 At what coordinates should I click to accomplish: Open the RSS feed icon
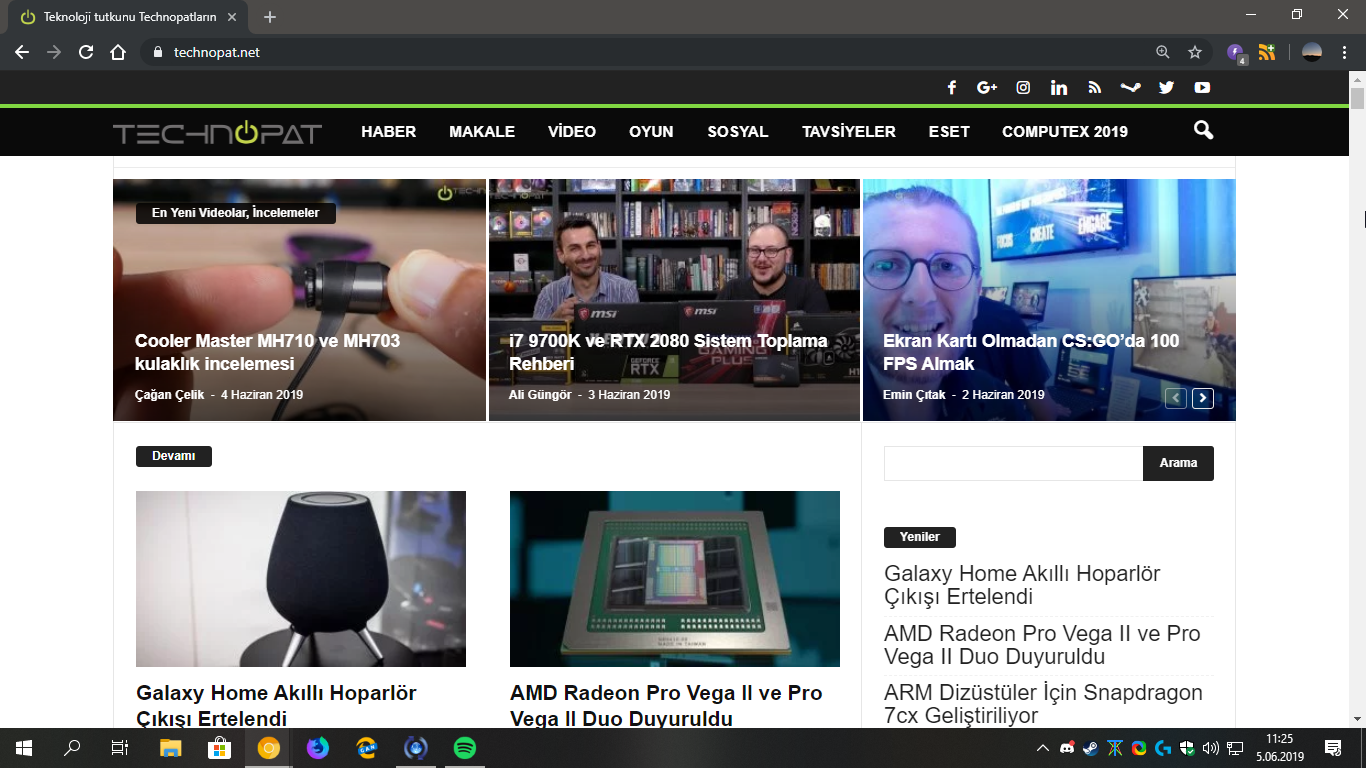(1094, 88)
